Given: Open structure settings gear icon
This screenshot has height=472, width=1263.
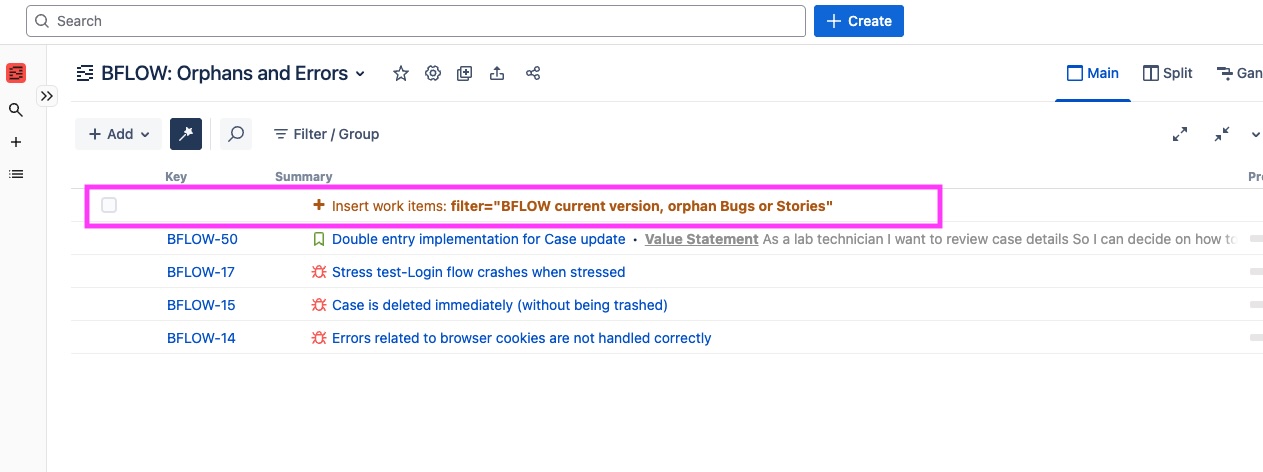Looking at the screenshot, I should click(433, 73).
